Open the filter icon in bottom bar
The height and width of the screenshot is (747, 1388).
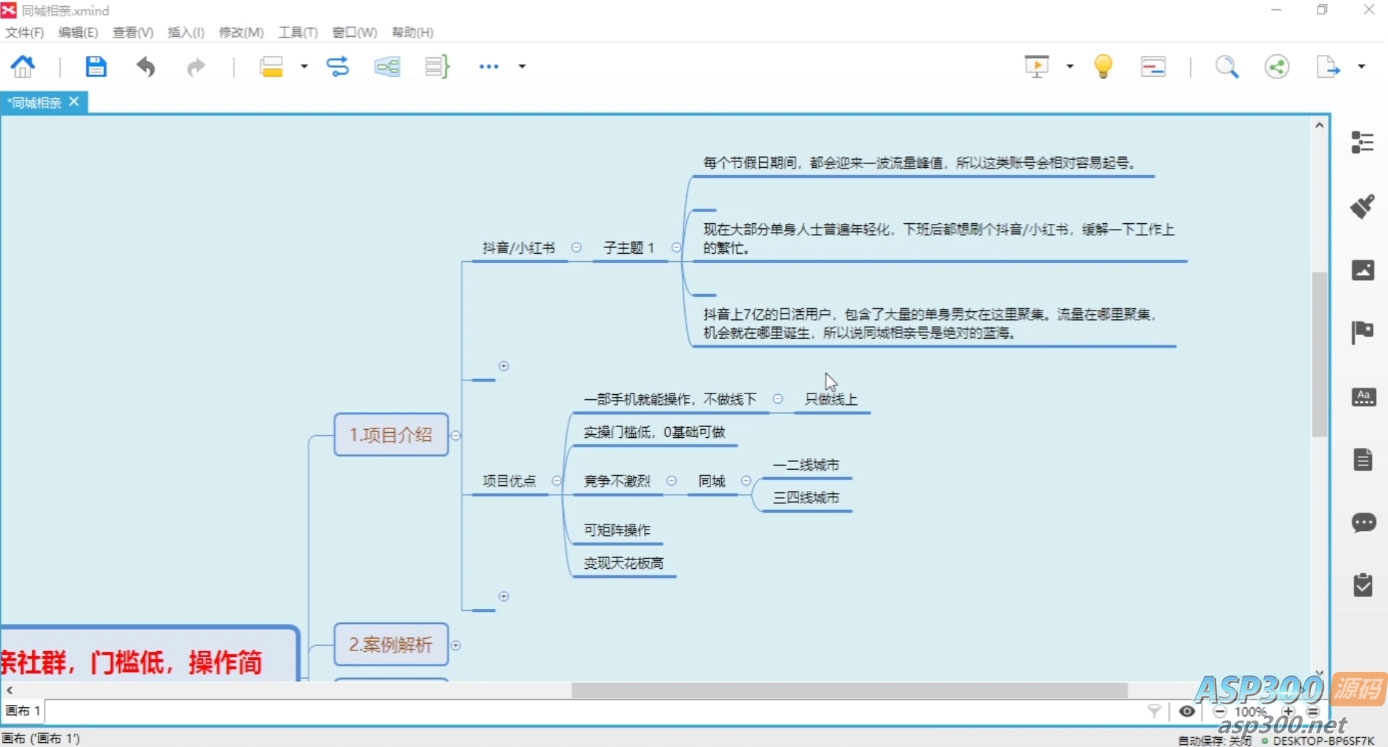coord(1154,711)
